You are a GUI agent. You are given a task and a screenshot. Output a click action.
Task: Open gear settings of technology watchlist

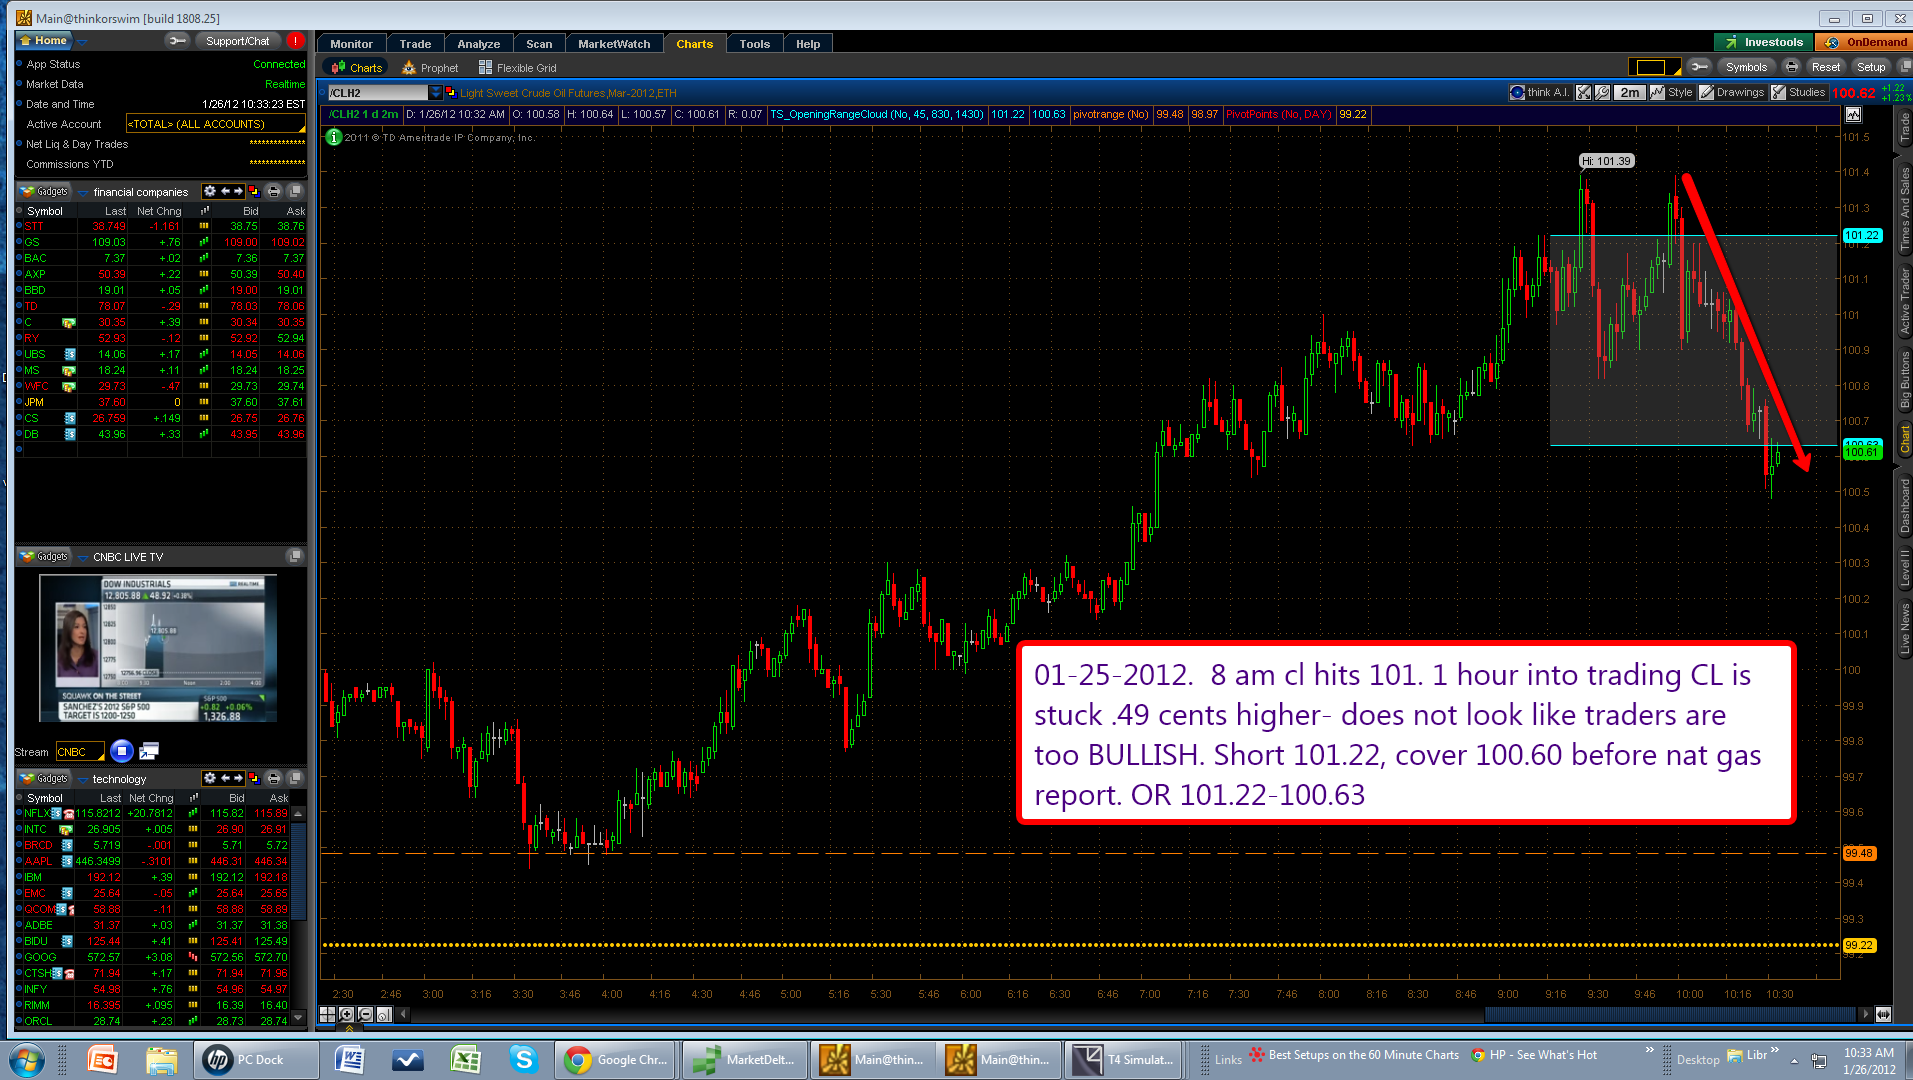(x=209, y=778)
